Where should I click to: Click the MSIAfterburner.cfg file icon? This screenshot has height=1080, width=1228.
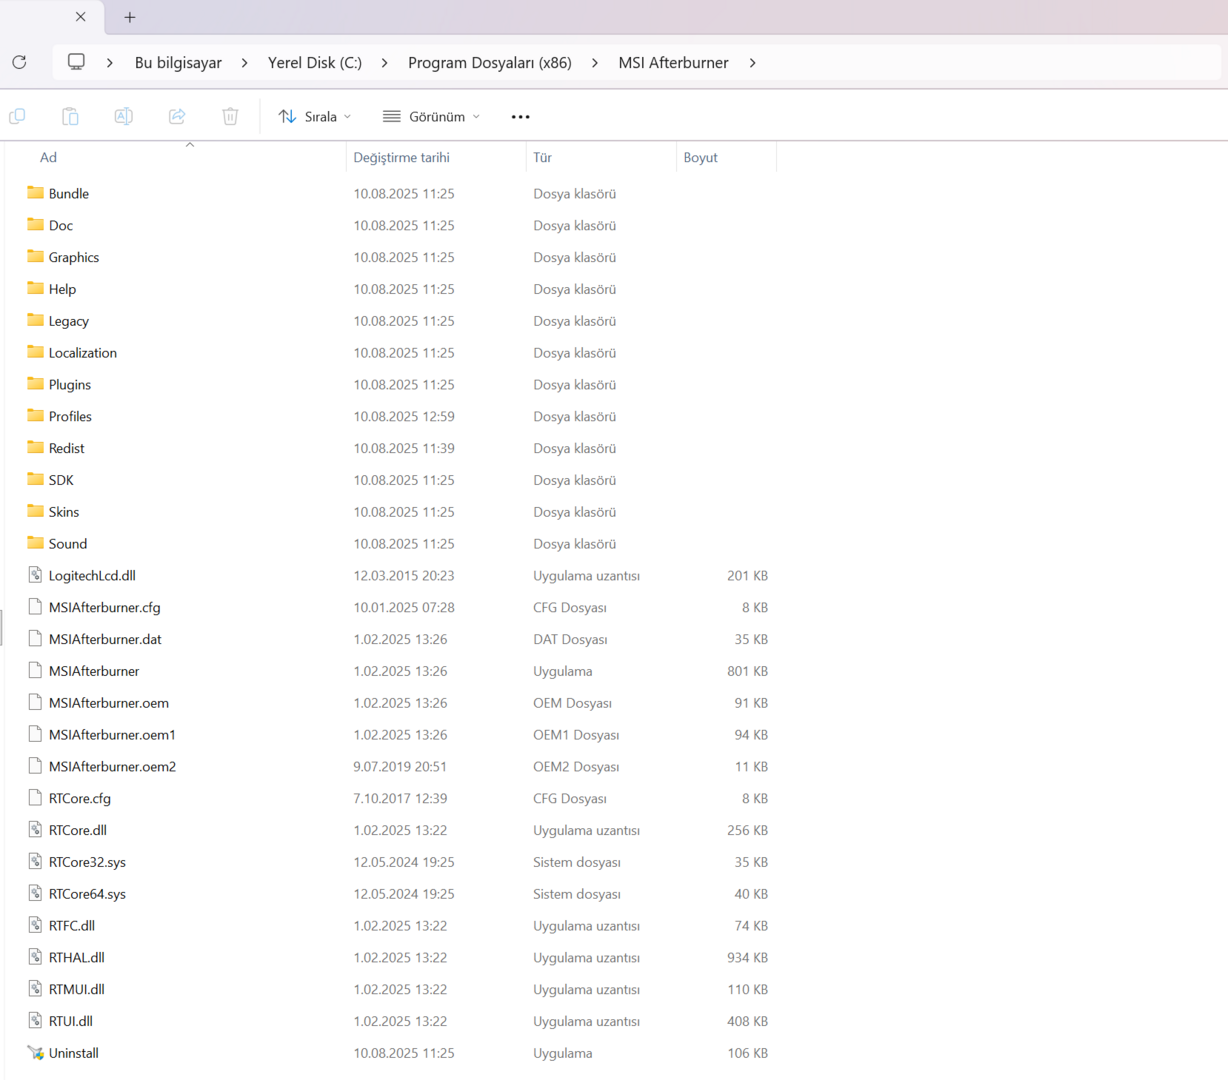[x=35, y=606]
